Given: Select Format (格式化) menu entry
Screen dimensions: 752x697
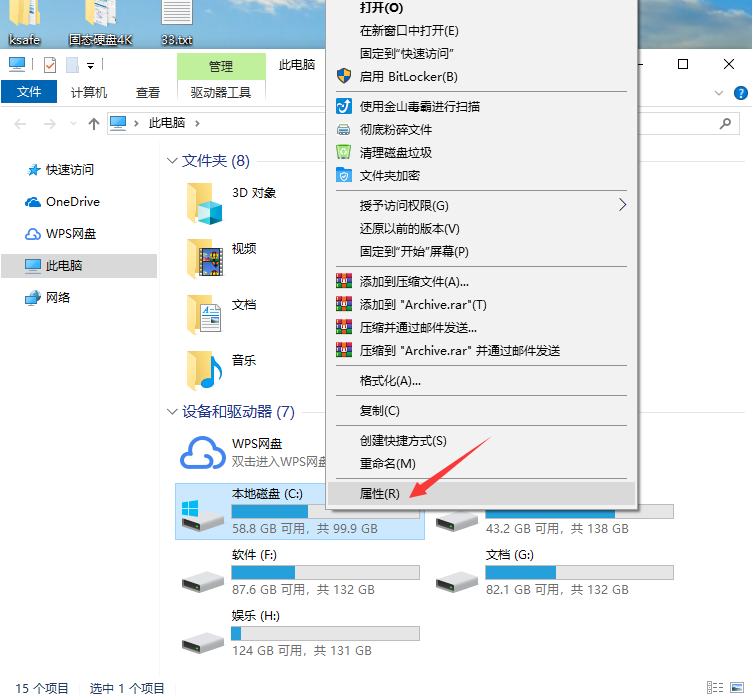Looking at the screenshot, I should 390,381.
